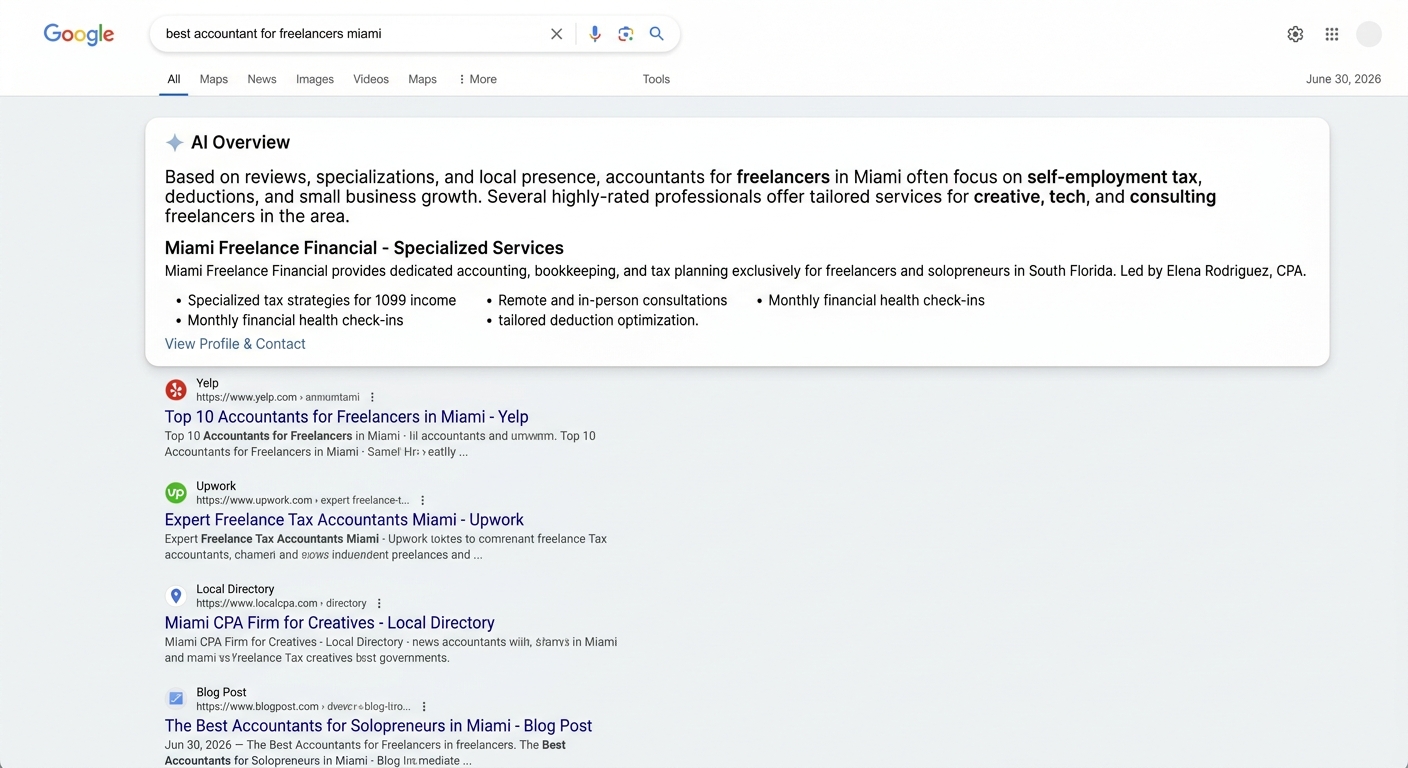The height and width of the screenshot is (768, 1408).
Task: Open settings gear icon
Action: pyautogui.click(x=1295, y=34)
